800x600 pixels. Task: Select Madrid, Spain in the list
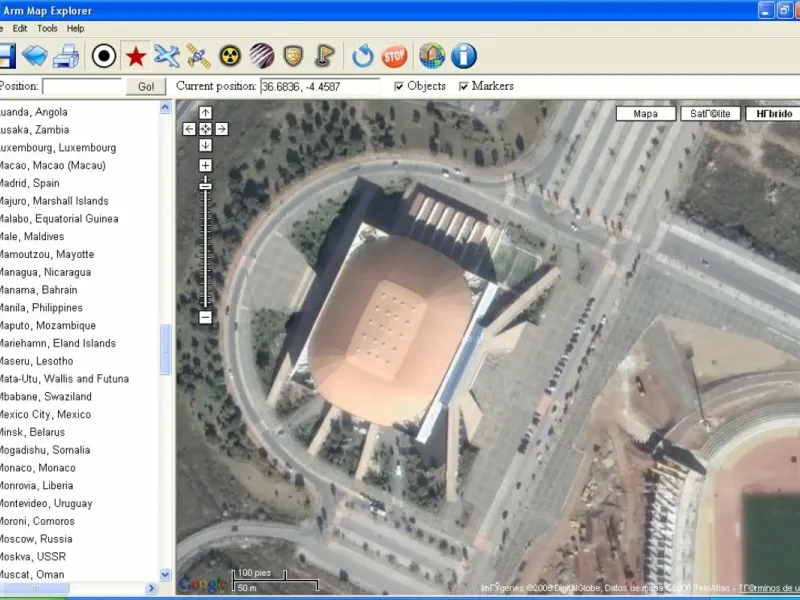(30, 183)
